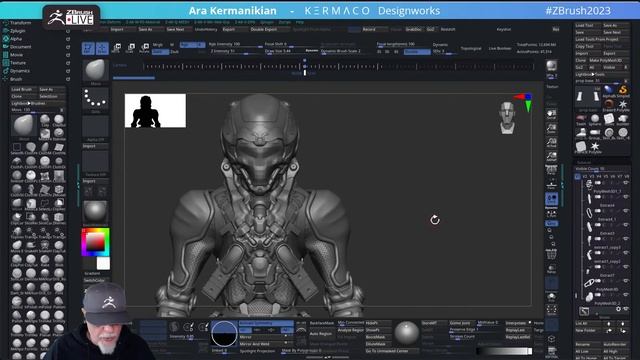Image resolution: width=640 pixels, height=360 pixels.
Task: Click Copy Tool button
Action: 588,46
